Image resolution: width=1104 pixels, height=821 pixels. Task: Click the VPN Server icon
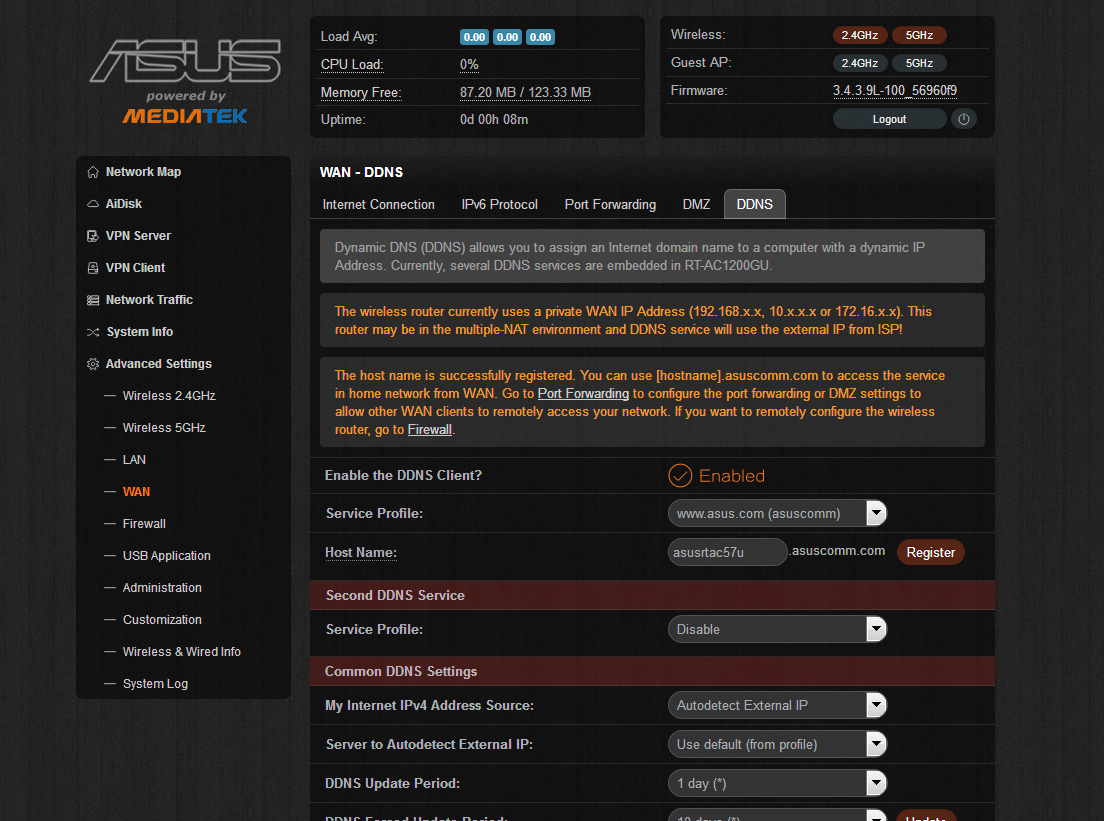coord(92,236)
